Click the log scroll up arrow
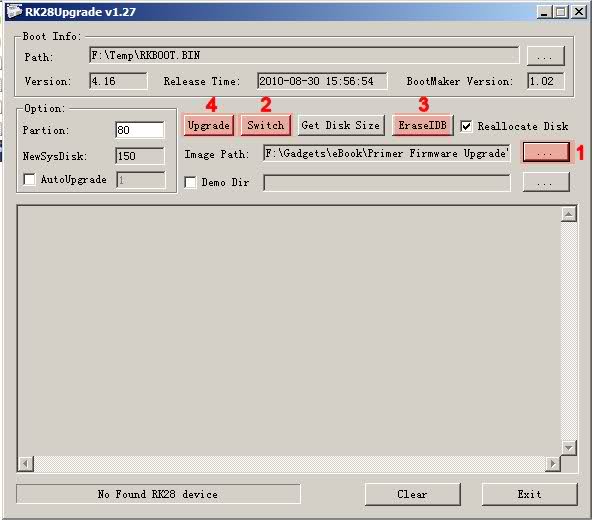The height and width of the screenshot is (520, 592). (x=568, y=214)
